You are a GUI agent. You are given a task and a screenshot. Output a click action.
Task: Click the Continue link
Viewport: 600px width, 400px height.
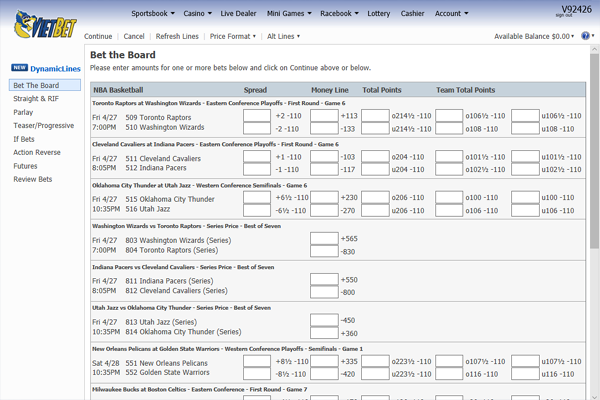tap(98, 36)
